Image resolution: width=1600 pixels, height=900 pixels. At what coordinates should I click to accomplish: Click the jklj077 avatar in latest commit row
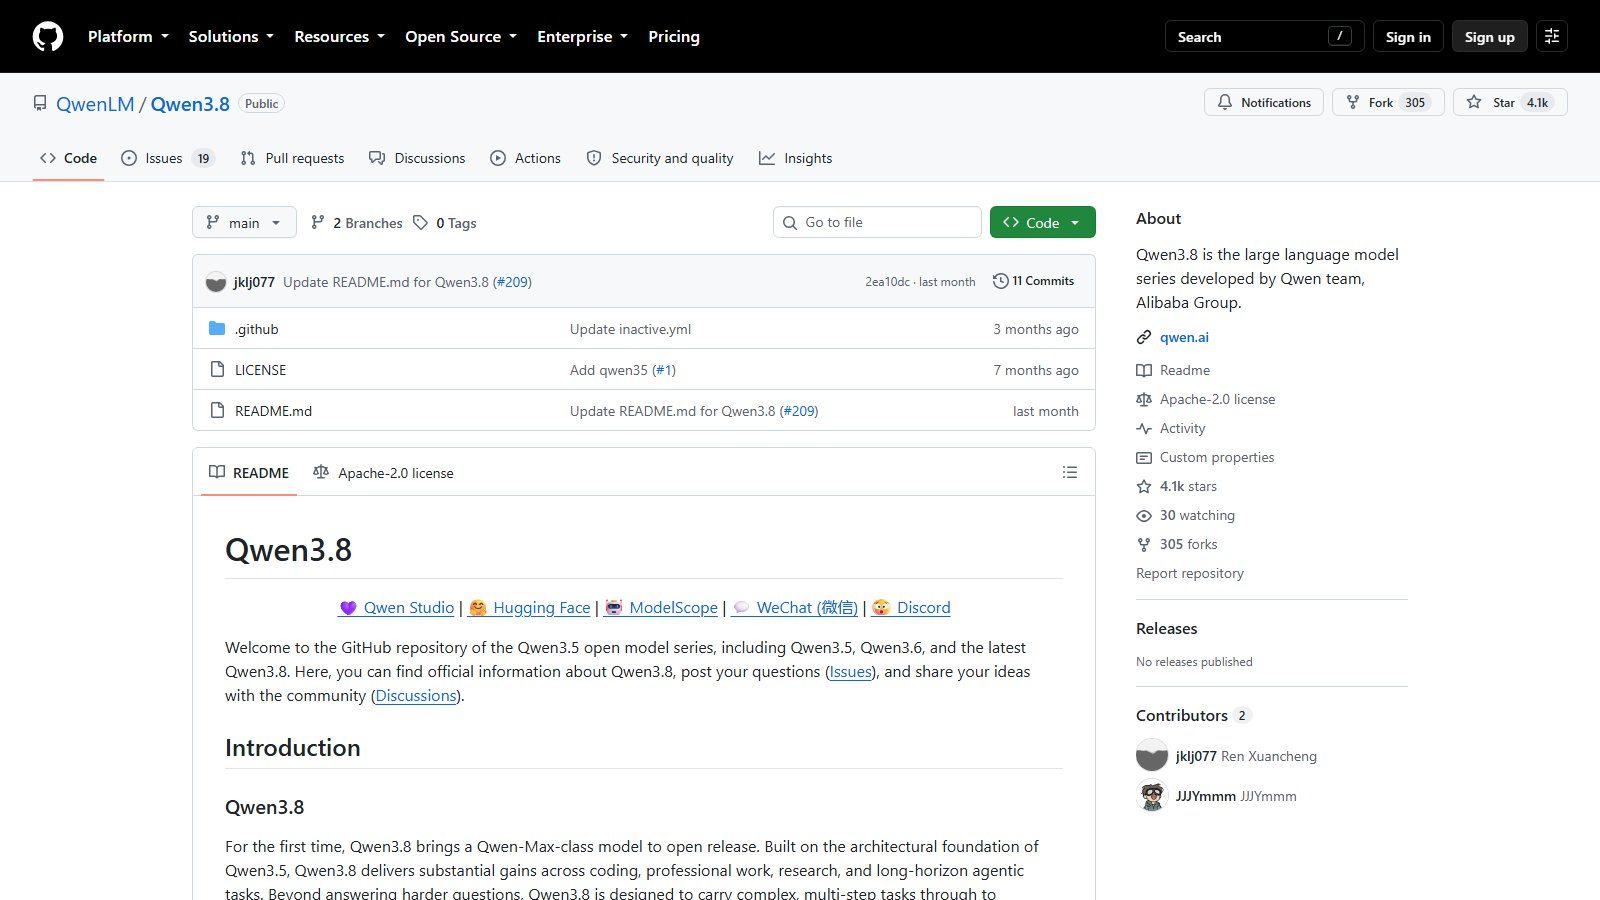[216, 282]
